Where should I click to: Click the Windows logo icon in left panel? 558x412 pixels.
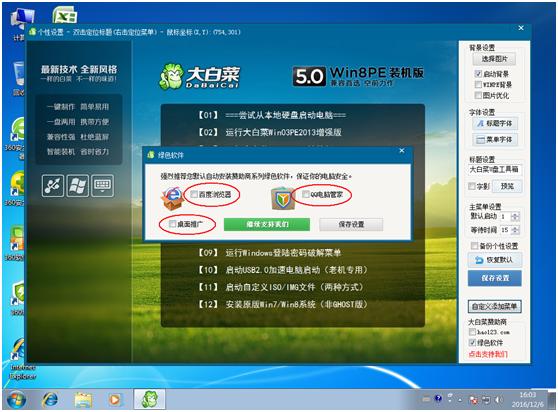tap(78, 185)
